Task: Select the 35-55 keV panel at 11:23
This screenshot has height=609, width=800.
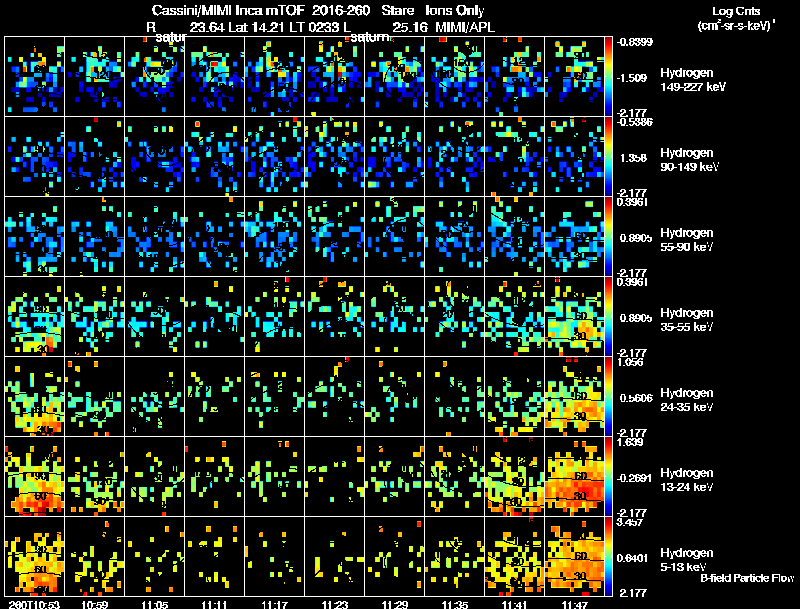Action: coord(334,317)
